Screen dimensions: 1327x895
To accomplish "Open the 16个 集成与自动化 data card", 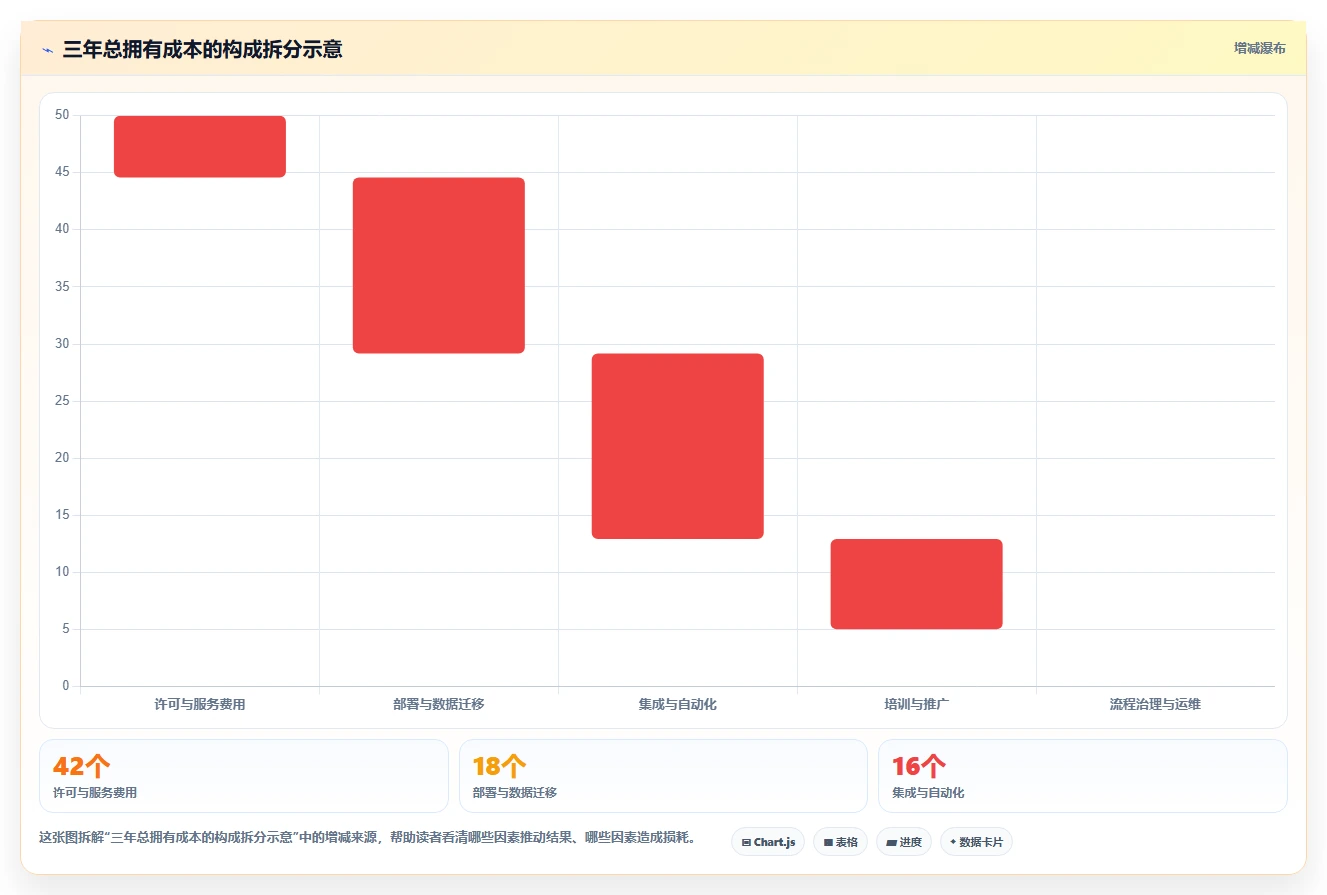I will tap(1083, 776).
